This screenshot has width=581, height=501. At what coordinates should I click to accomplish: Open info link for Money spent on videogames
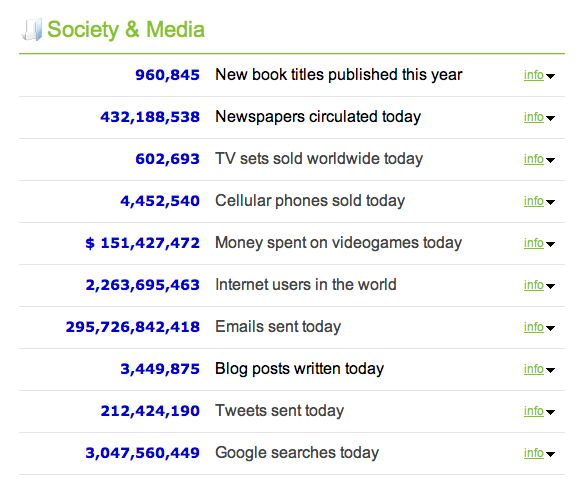point(534,243)
